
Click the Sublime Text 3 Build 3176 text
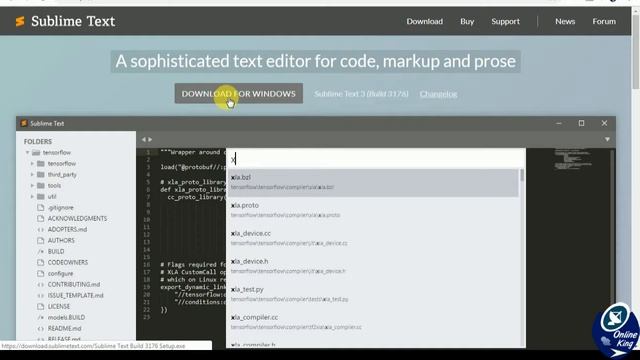pos(361,94)
